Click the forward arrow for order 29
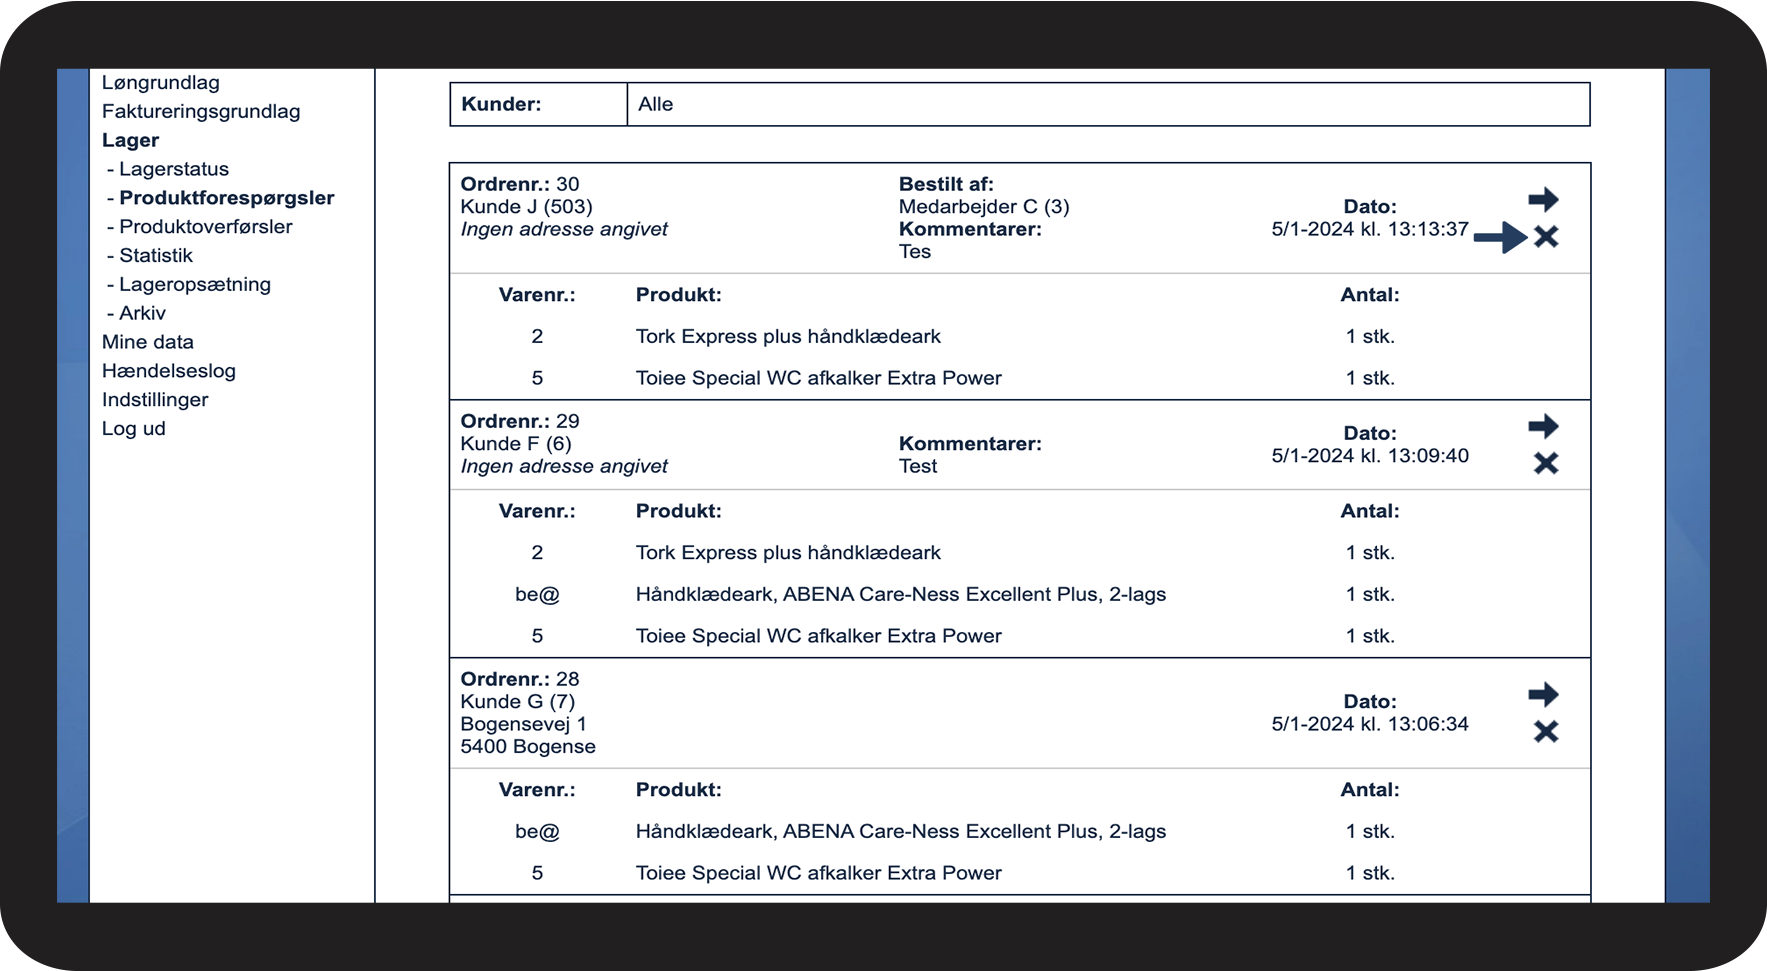The image size is (1767, 971). [1543, 427]
